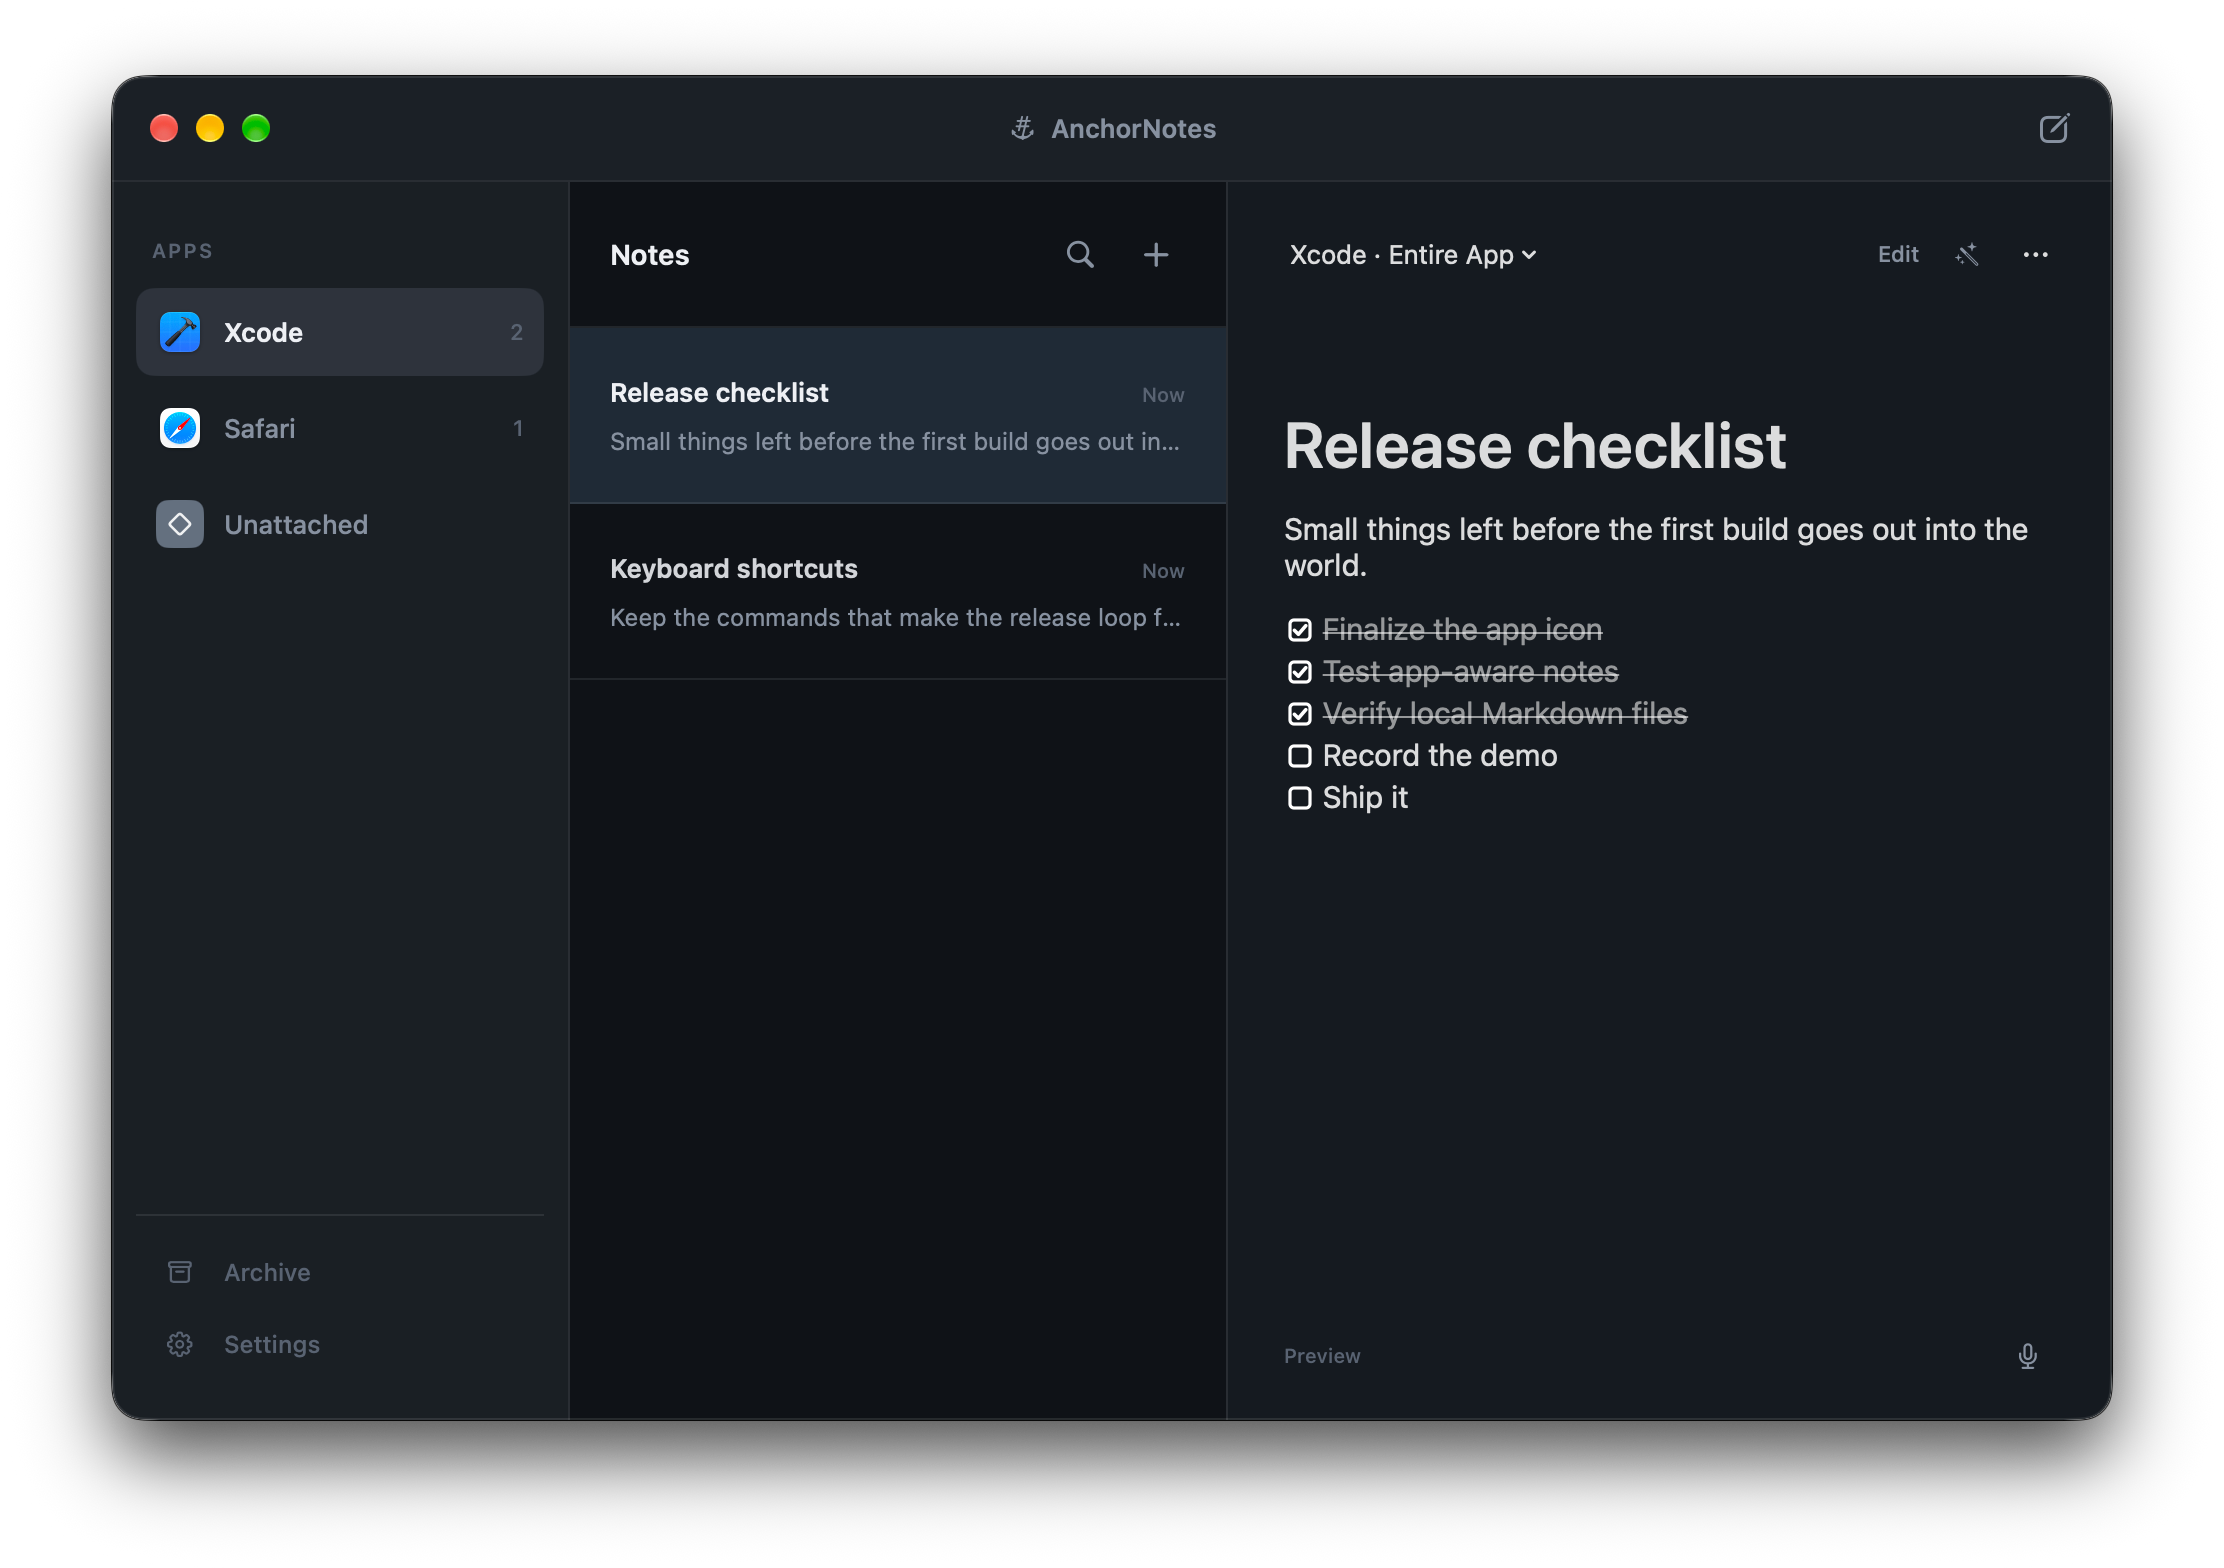This screenshot has height=1568, width=2224.
Task: Check the Ship it checkbox
Action: coord(1299,798)
